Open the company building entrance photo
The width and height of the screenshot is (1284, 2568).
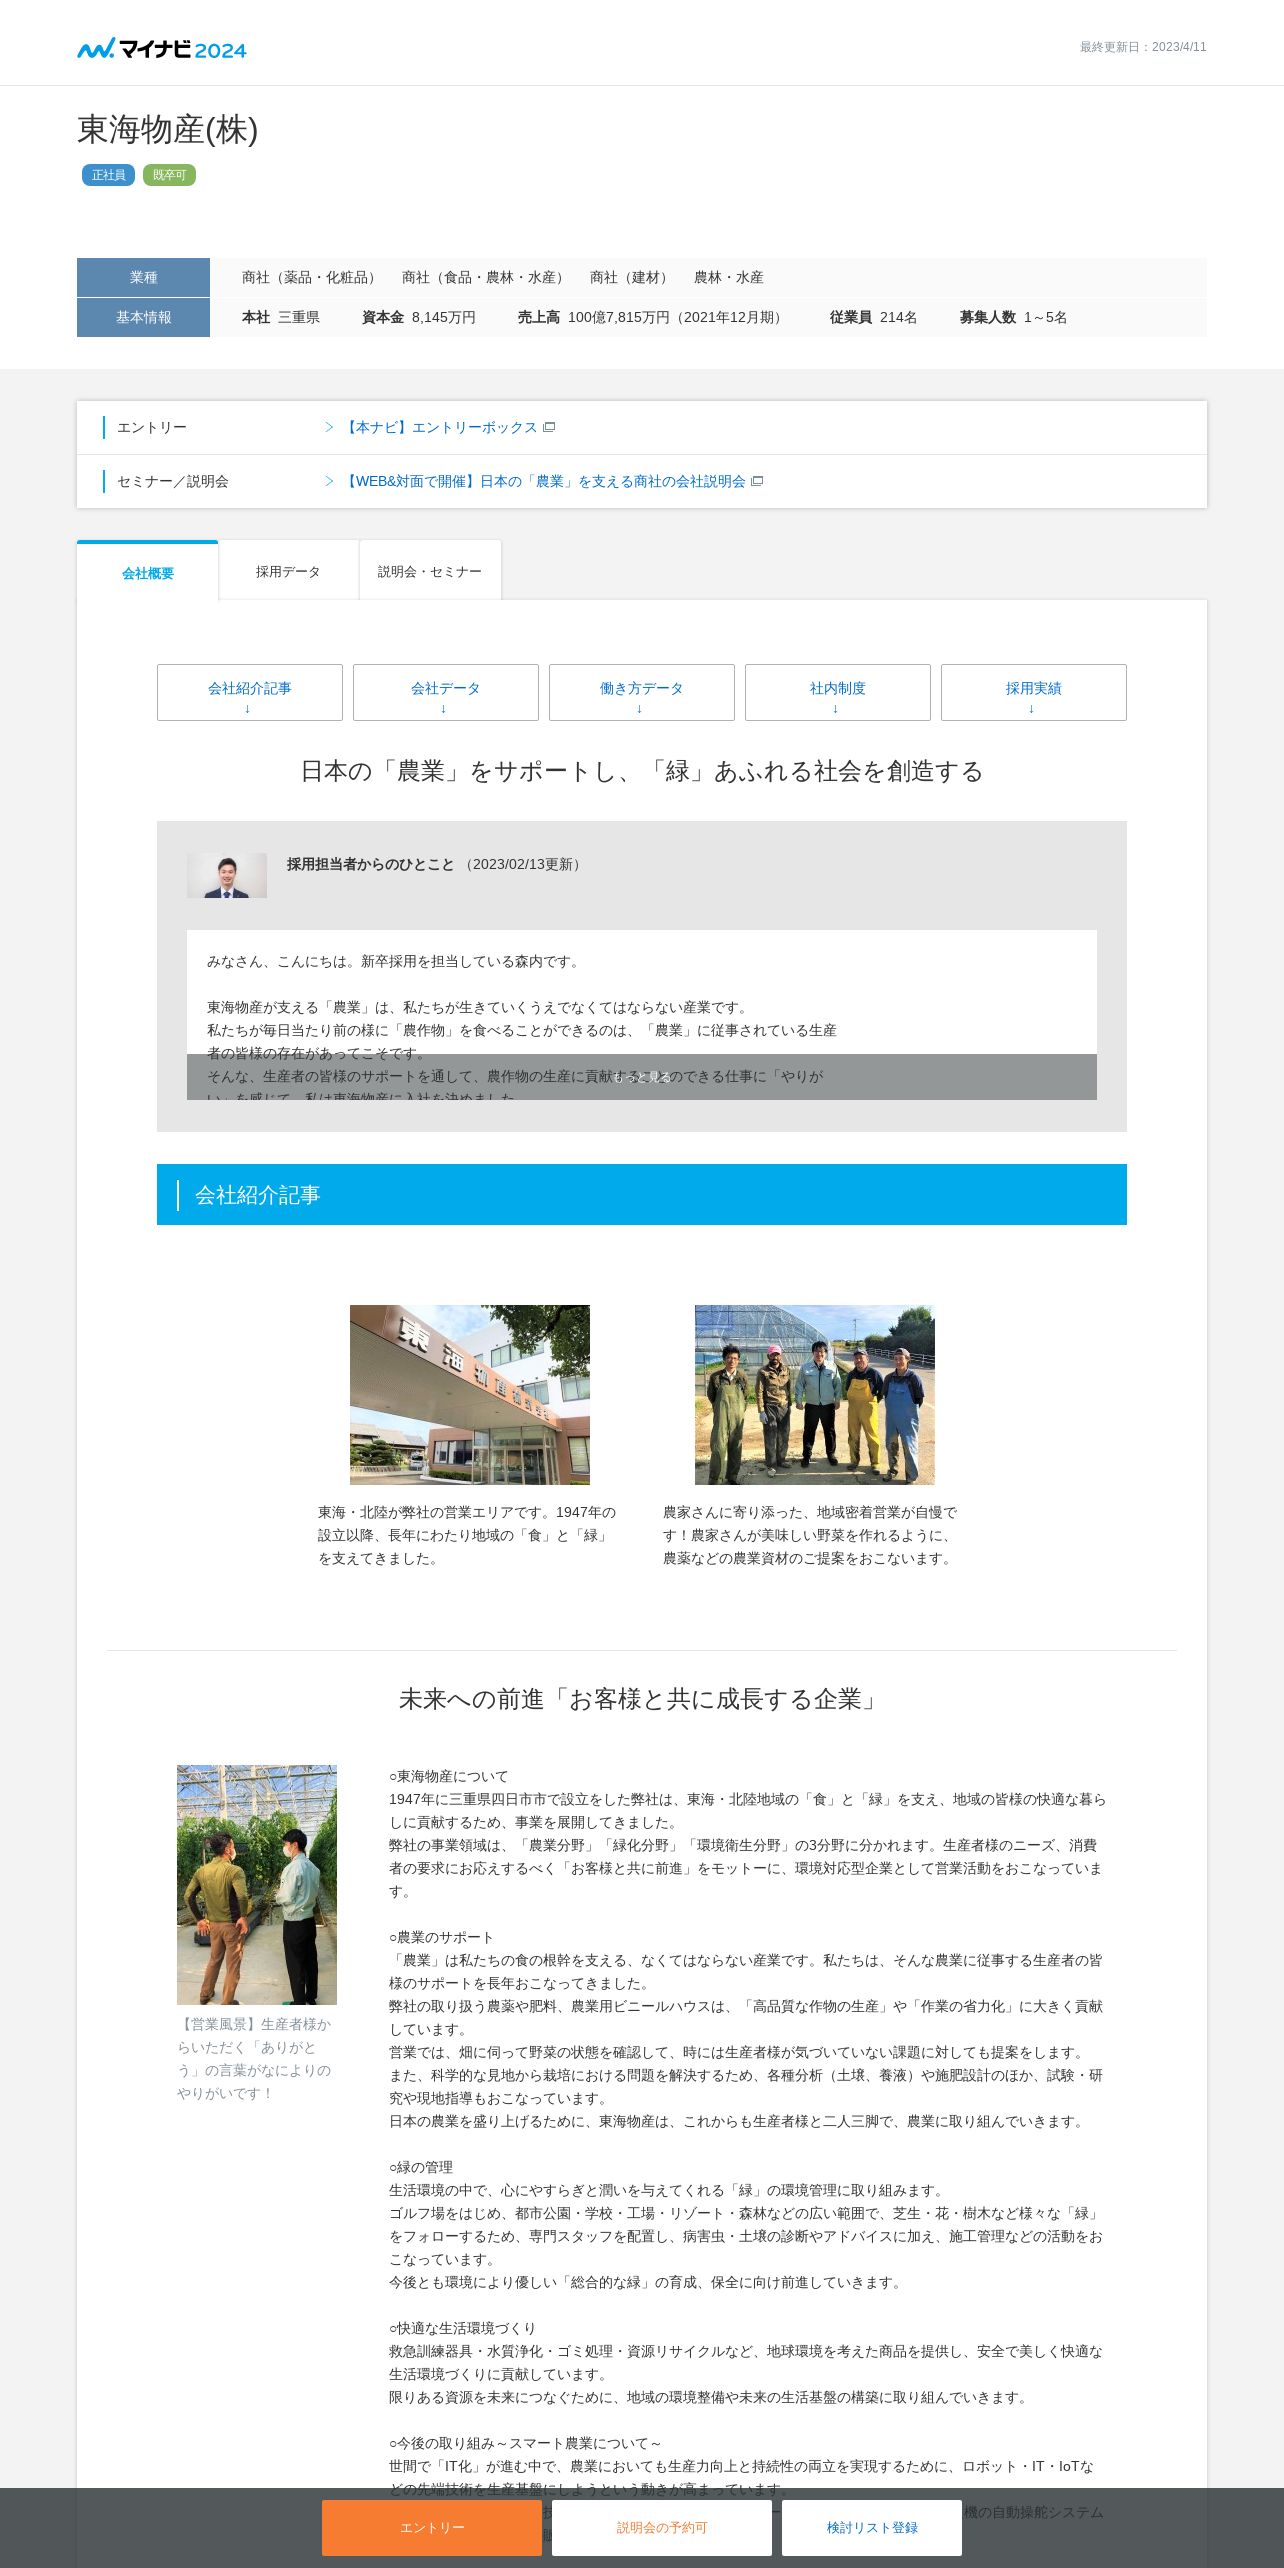[x=470, y=1394]
